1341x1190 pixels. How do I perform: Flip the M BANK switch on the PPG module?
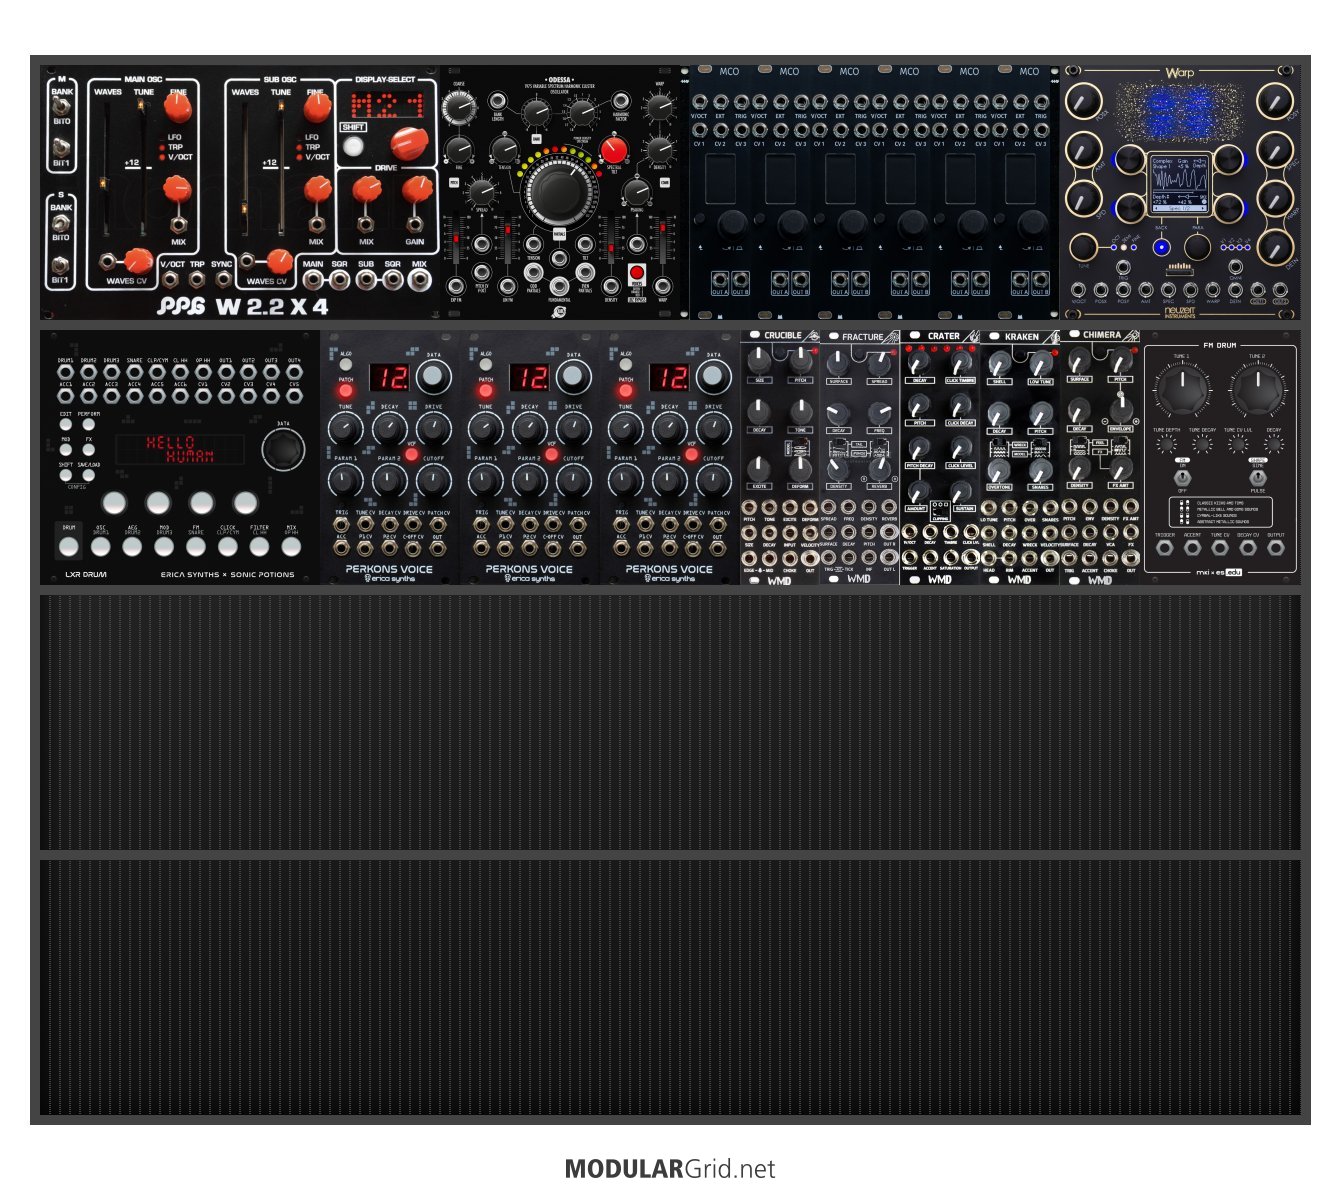[62, 106]
